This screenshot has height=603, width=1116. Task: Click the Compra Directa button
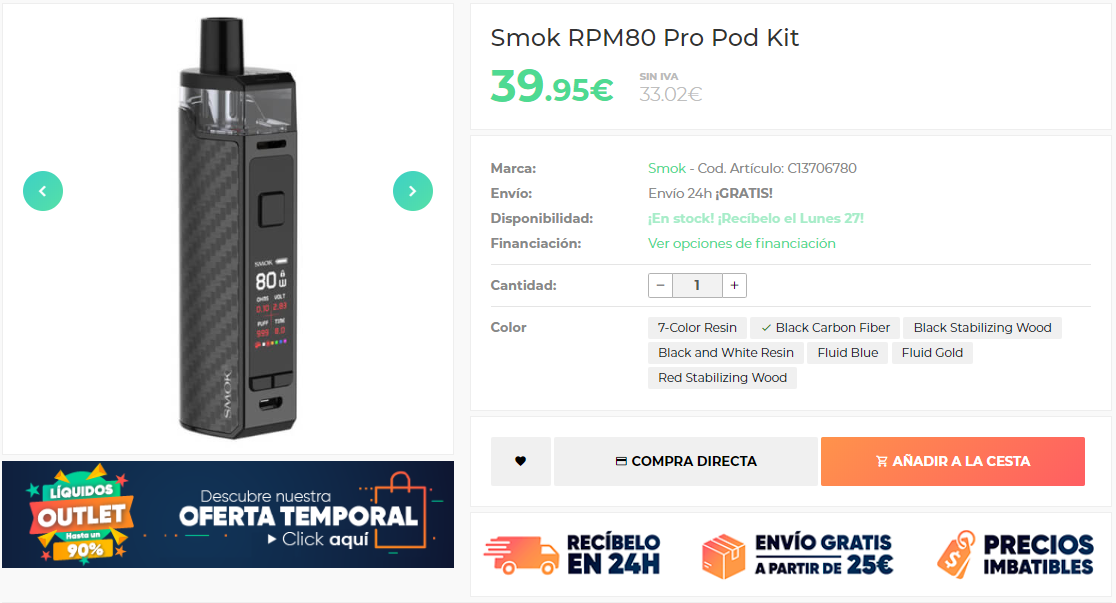pyautogui.click(x=685, y=461)
